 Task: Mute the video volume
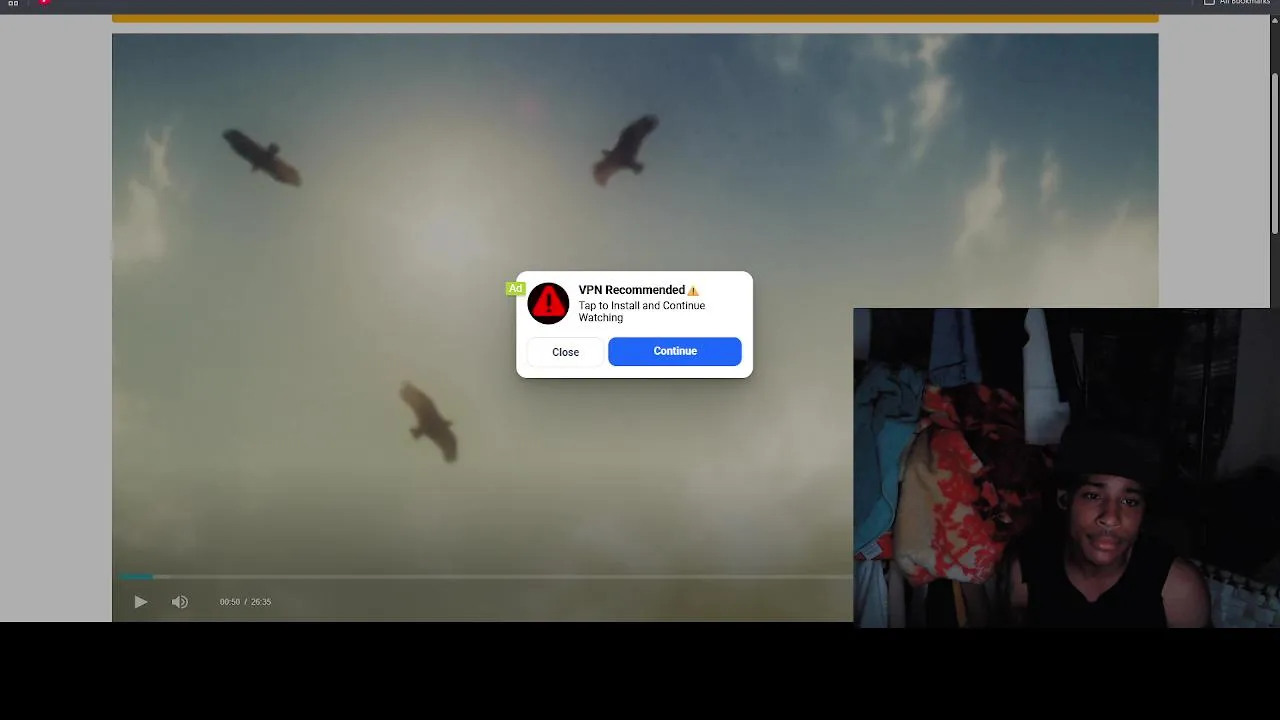(x=180, y=602)
